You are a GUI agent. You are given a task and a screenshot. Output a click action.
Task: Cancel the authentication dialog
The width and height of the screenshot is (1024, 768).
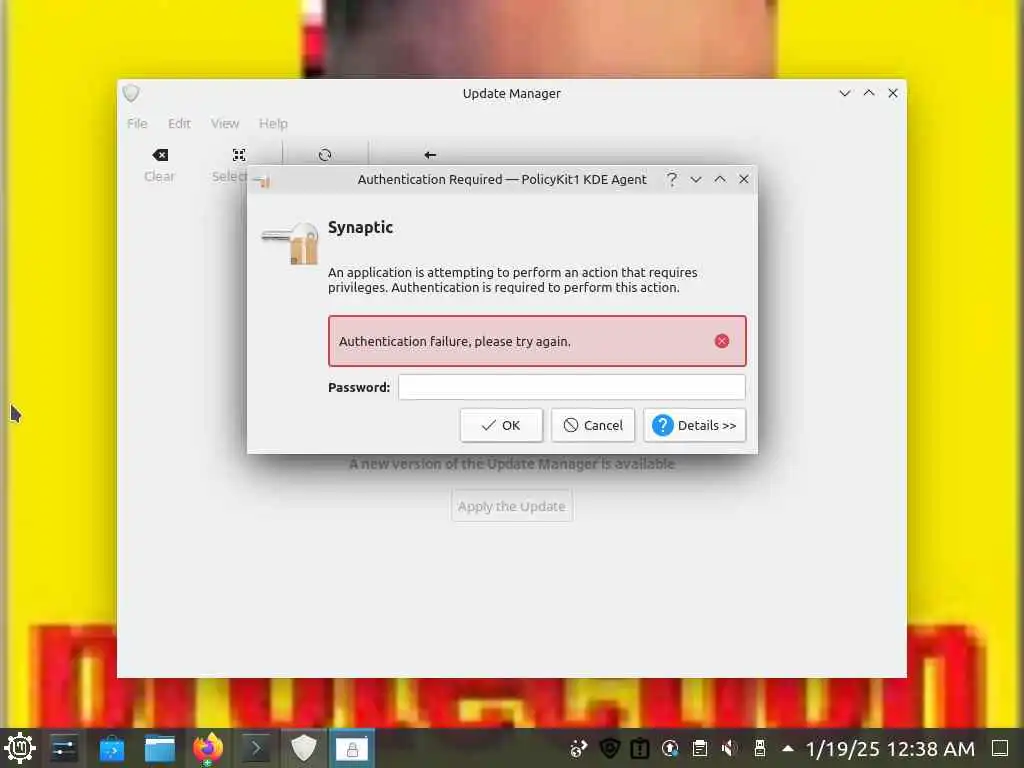(x=593, y=425)
